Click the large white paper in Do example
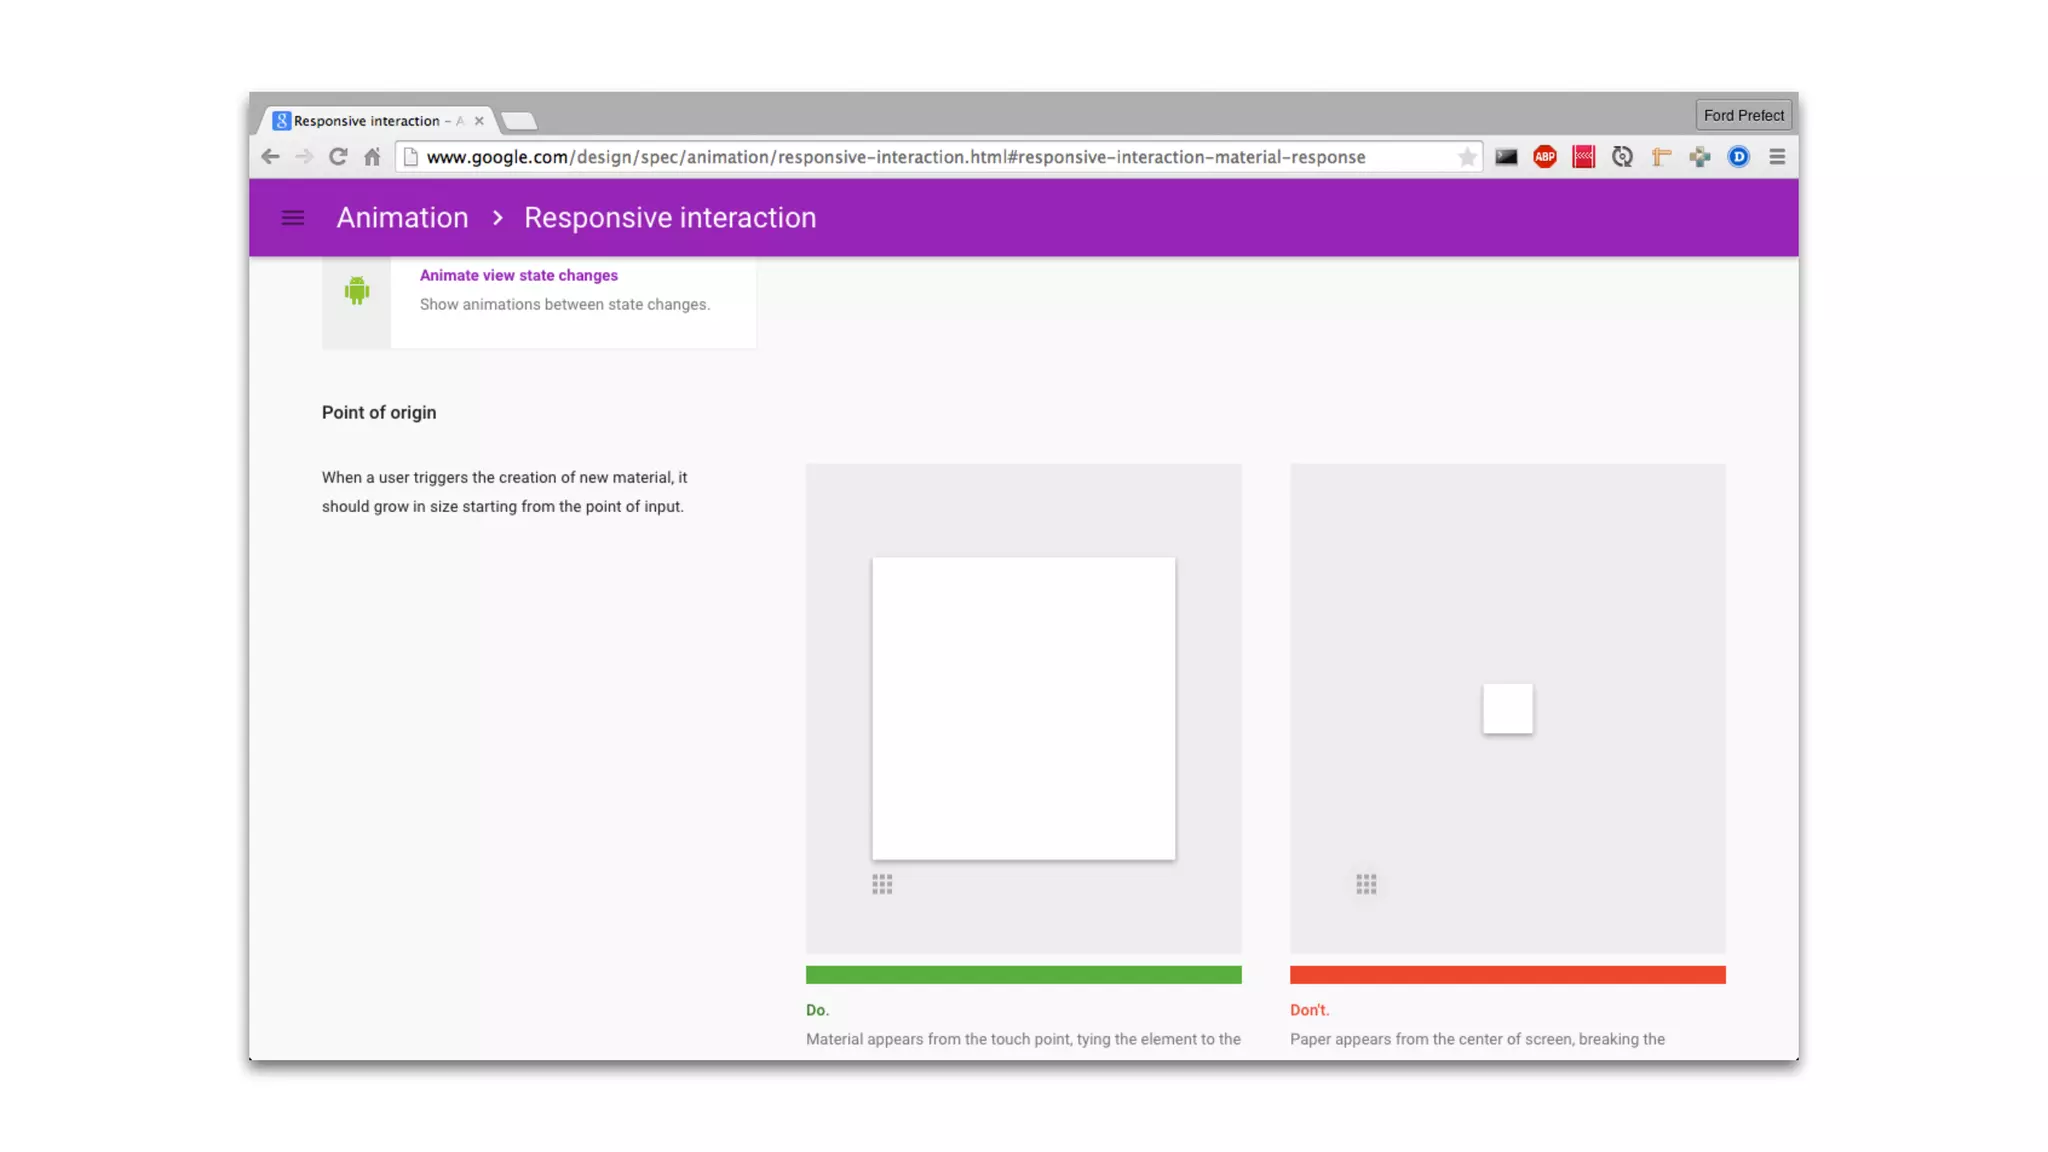The width and height of the screenshot is (2048, 1152). click(1023, 708)
